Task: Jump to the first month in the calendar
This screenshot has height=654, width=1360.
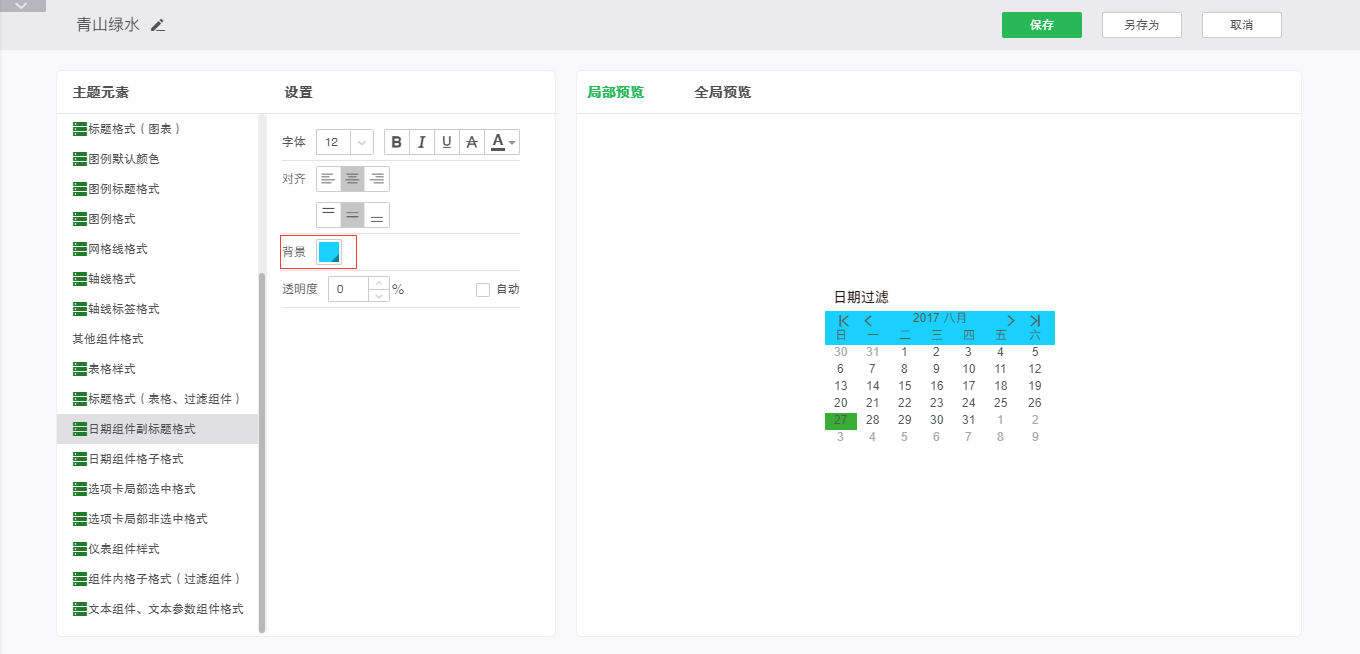Action: click(843, 320)
